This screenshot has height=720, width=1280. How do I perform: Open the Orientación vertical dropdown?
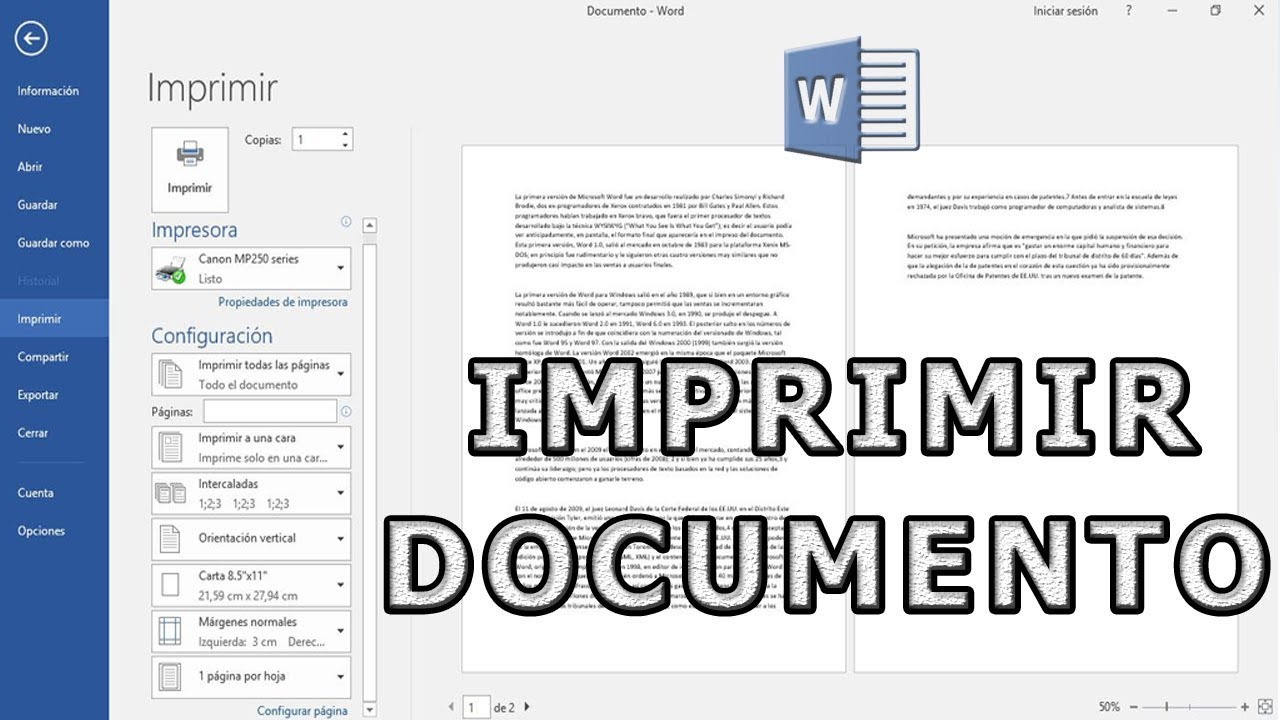(251, 539)
